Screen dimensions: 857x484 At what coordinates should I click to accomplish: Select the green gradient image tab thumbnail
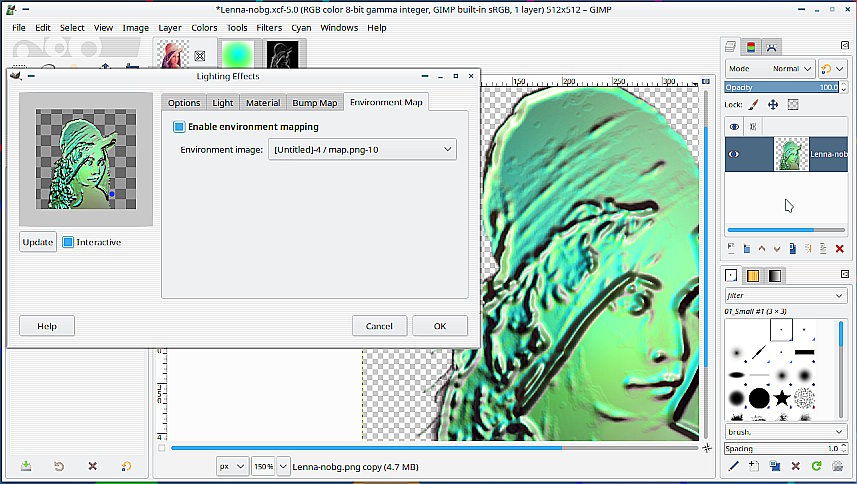point(238,54)
